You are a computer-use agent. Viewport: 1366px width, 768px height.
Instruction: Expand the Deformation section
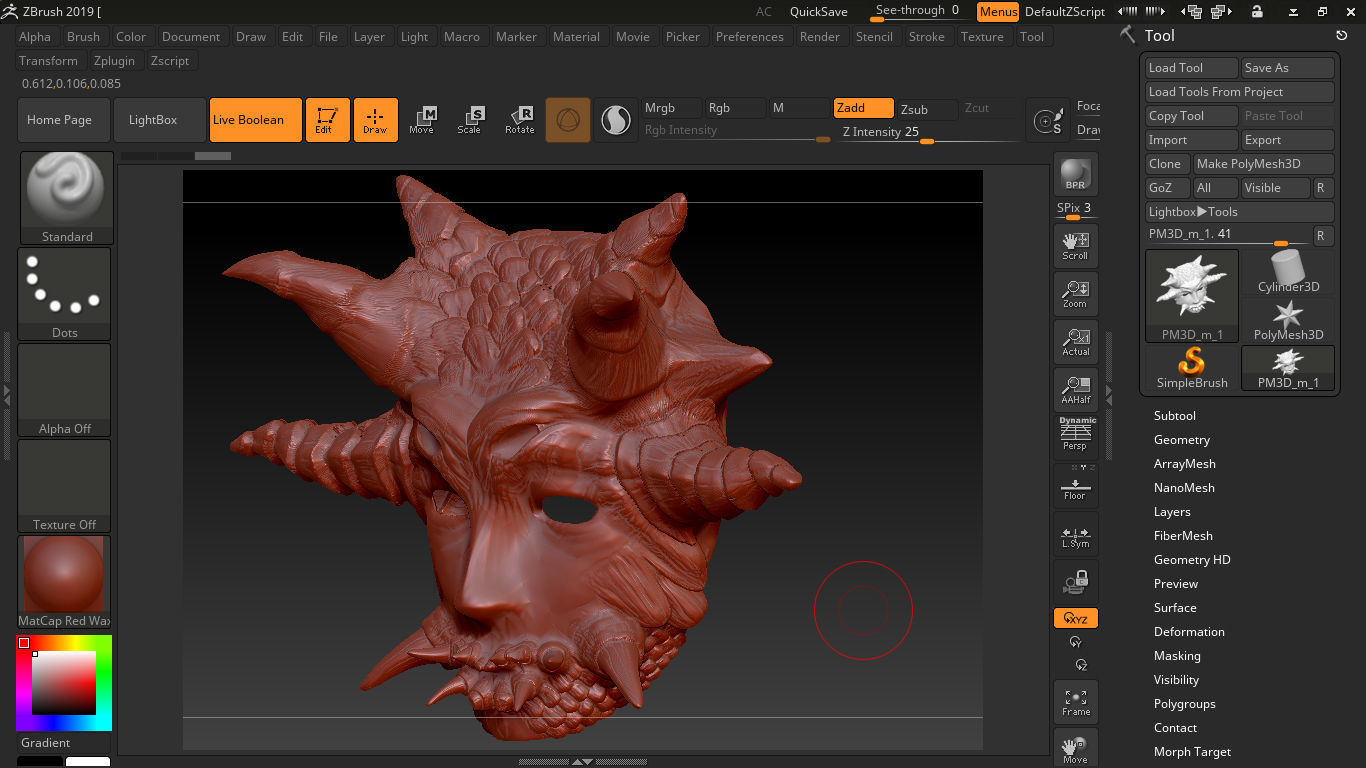[x=1189, y=632]
